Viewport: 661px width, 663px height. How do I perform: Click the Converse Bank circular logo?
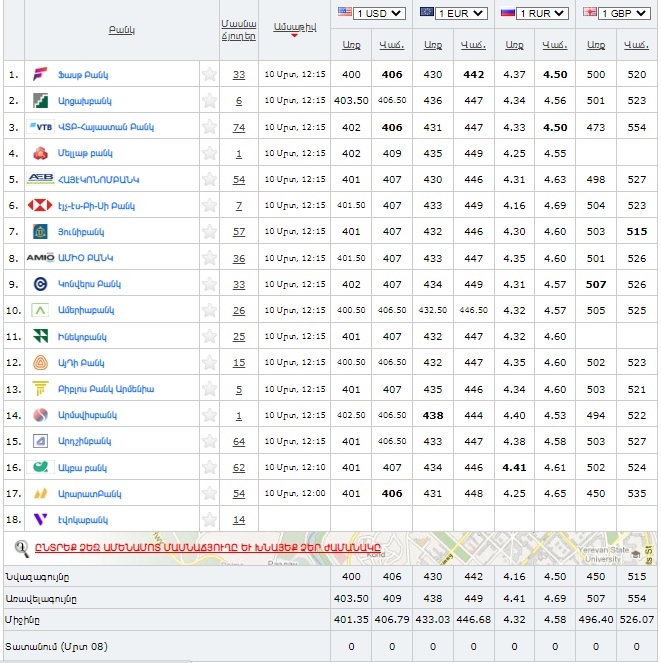point(40,284)
